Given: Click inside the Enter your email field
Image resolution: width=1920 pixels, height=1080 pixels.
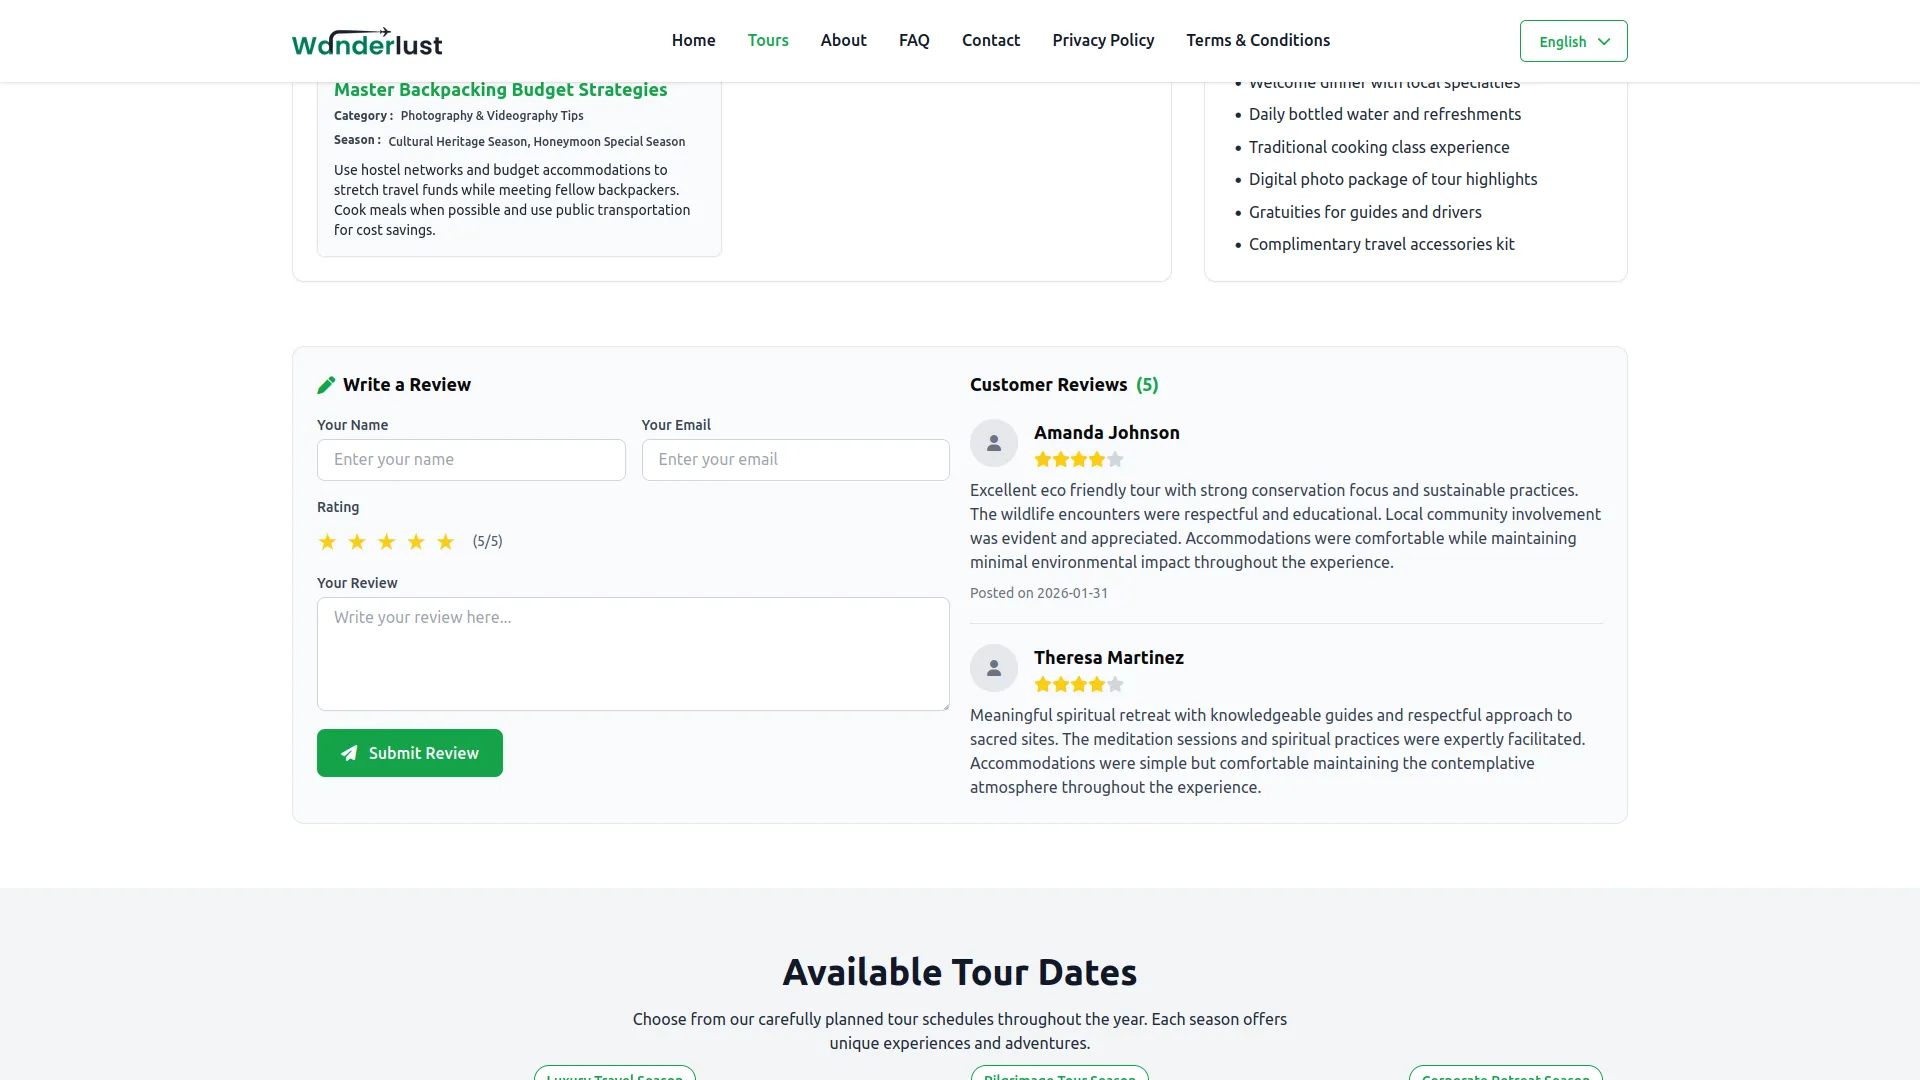Looking at the screenshot, I should [x=795, y=459].
